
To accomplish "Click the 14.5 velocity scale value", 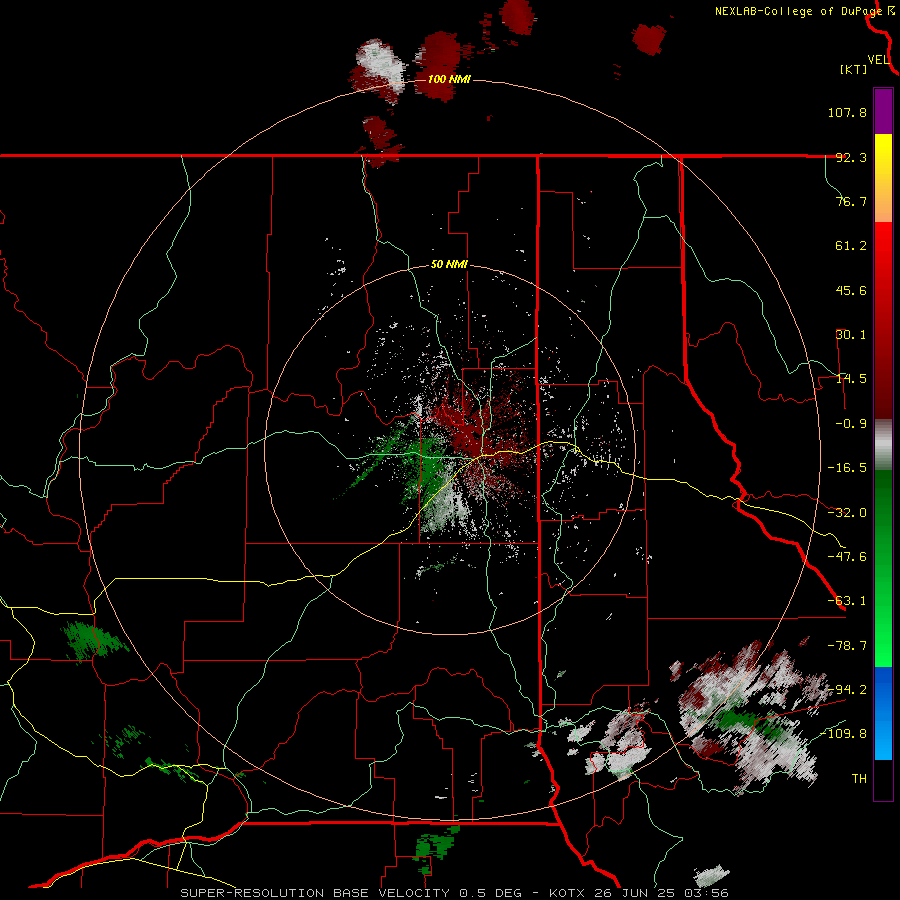I will coord(851,379).
